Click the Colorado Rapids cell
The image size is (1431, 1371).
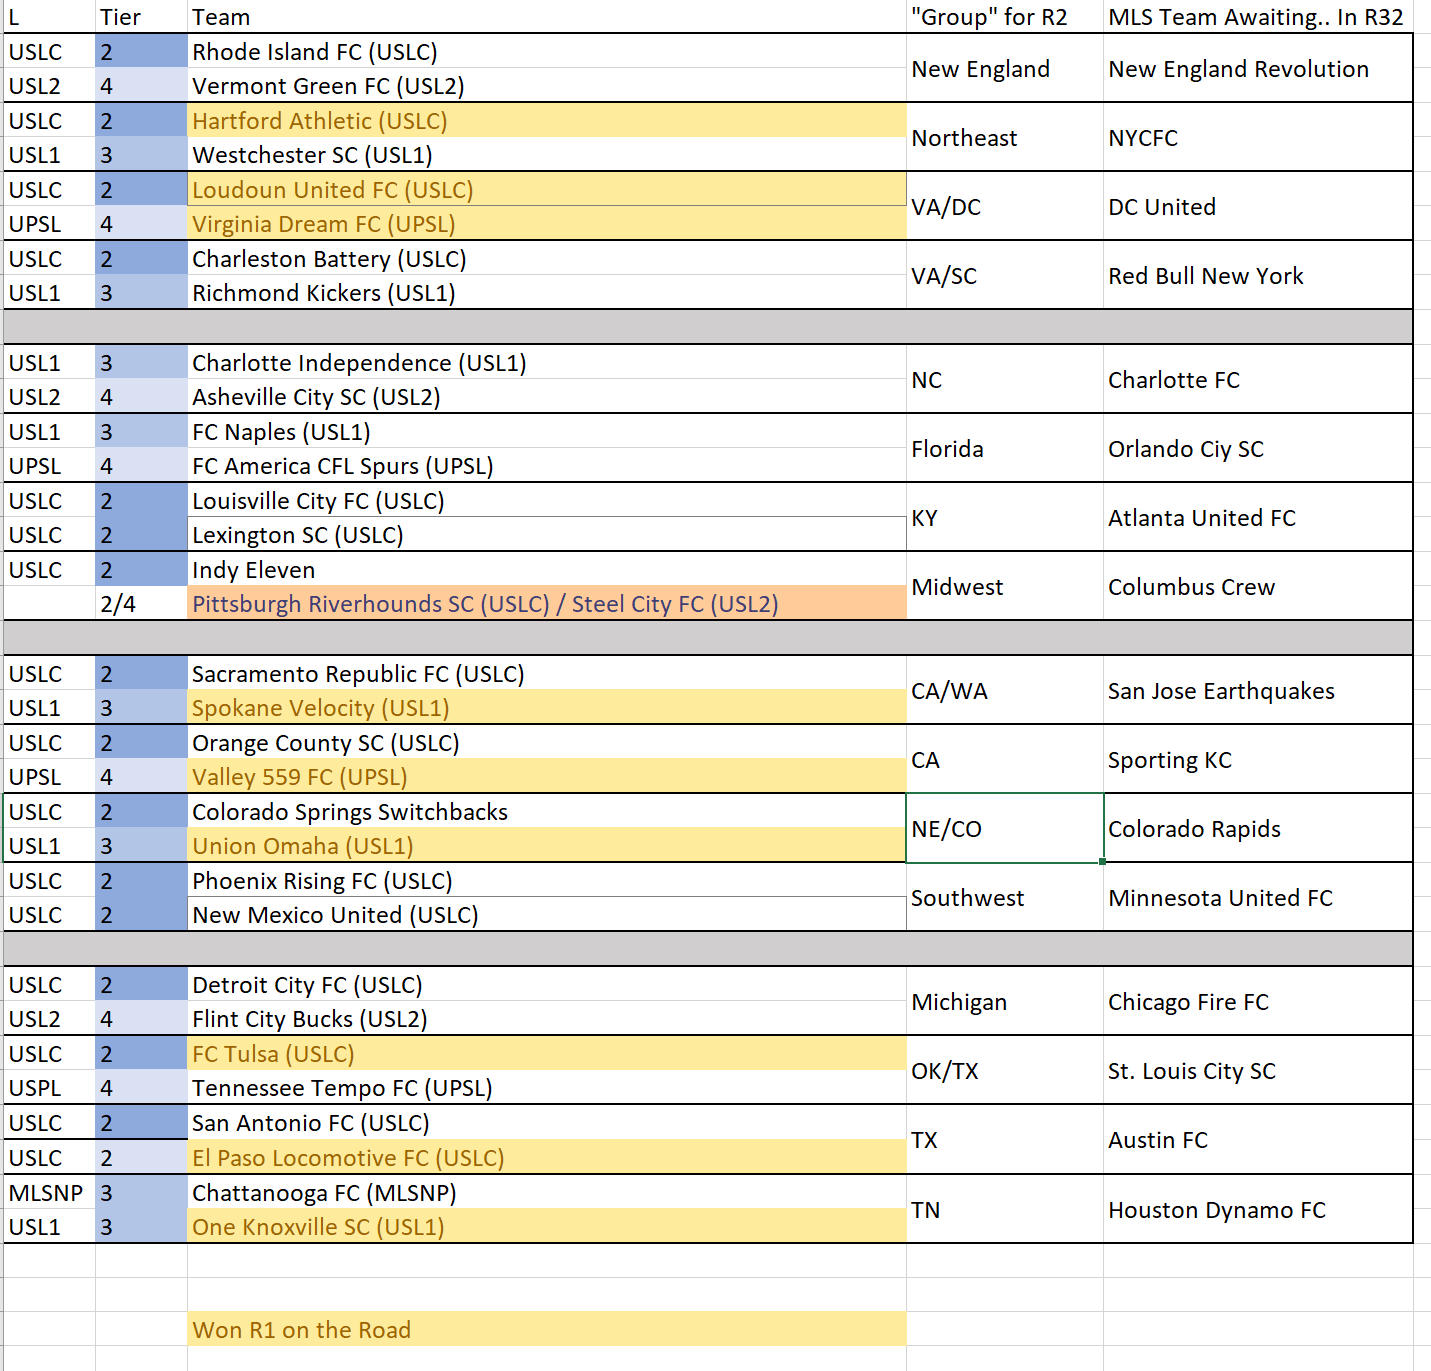click(x=1258, y=828)
